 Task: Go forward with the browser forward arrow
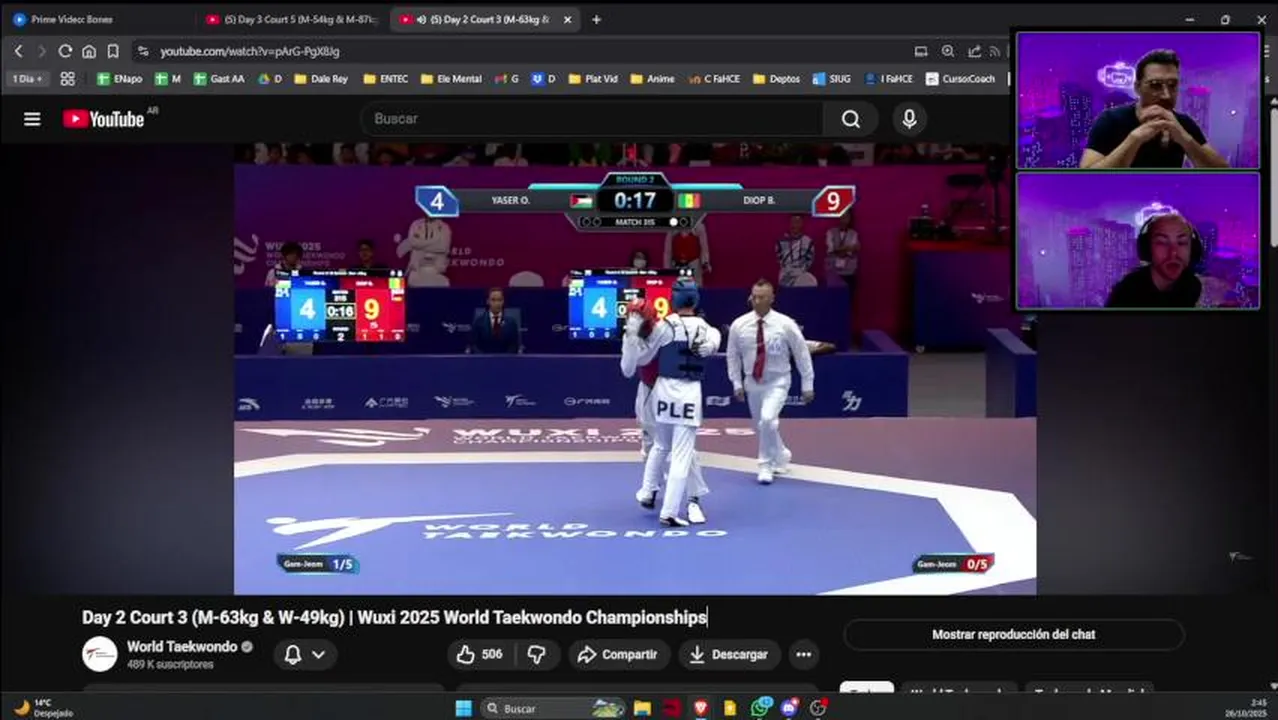pyautogui.click(x=41, y=51)
